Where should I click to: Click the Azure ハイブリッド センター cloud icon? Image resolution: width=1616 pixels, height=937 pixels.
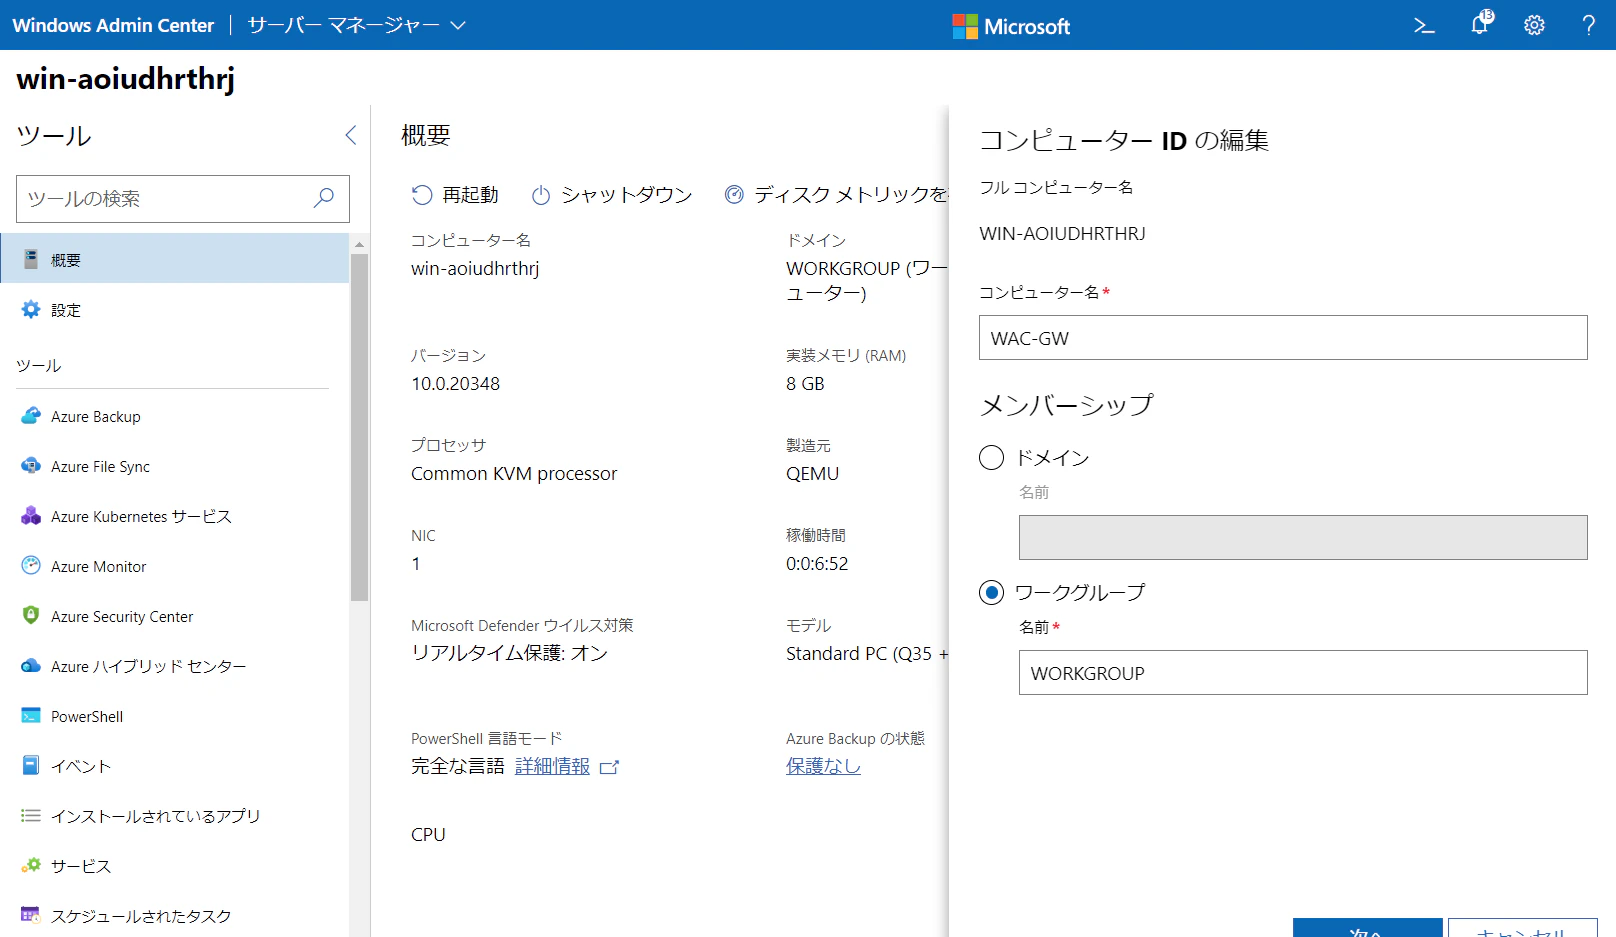(31, 665)
